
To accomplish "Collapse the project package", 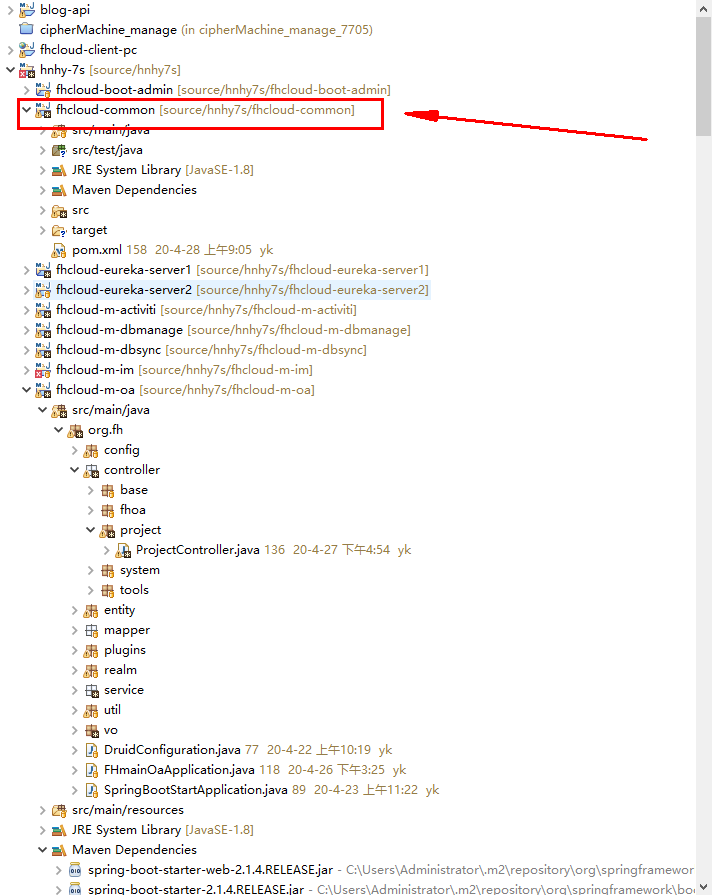I will (x=90, y=530).
